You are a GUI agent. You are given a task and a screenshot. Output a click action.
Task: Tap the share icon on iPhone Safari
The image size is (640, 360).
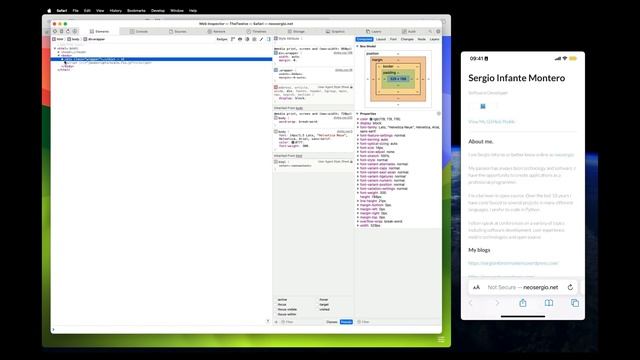(x=523, y=303)
